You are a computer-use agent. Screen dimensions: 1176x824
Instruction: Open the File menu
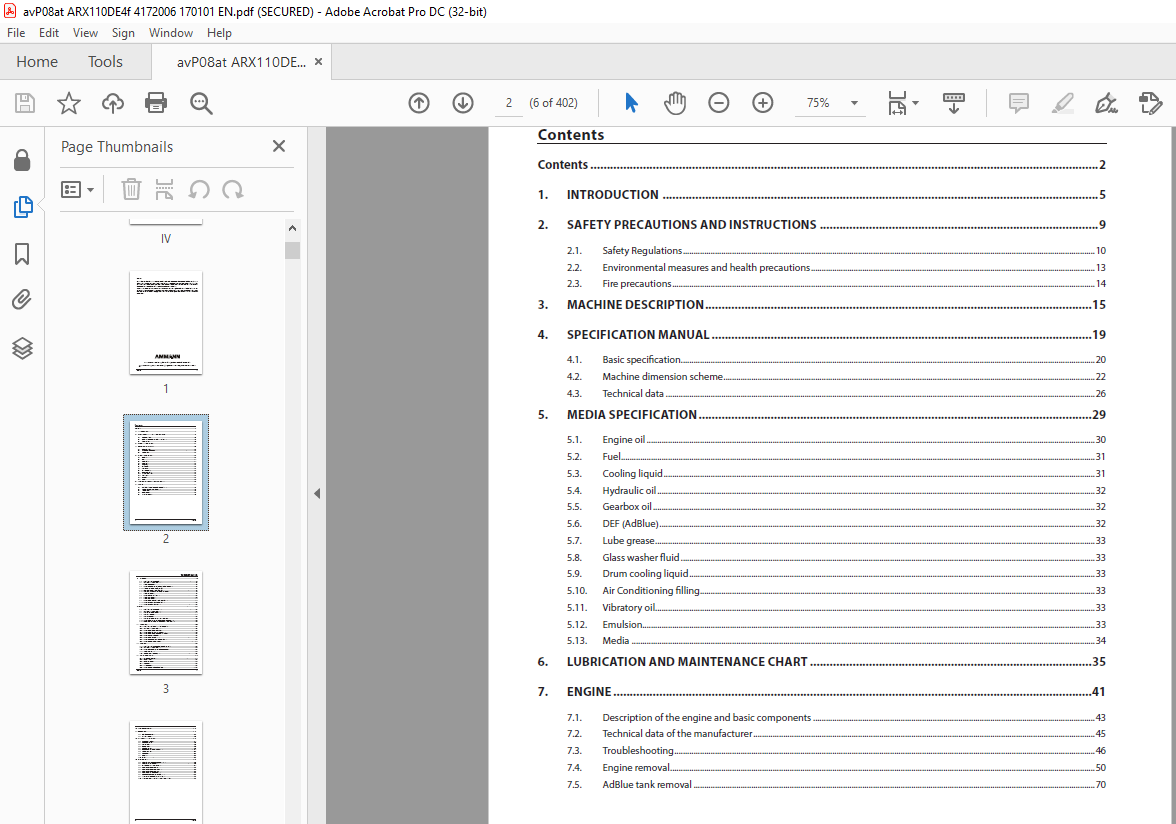coord(16,33)
